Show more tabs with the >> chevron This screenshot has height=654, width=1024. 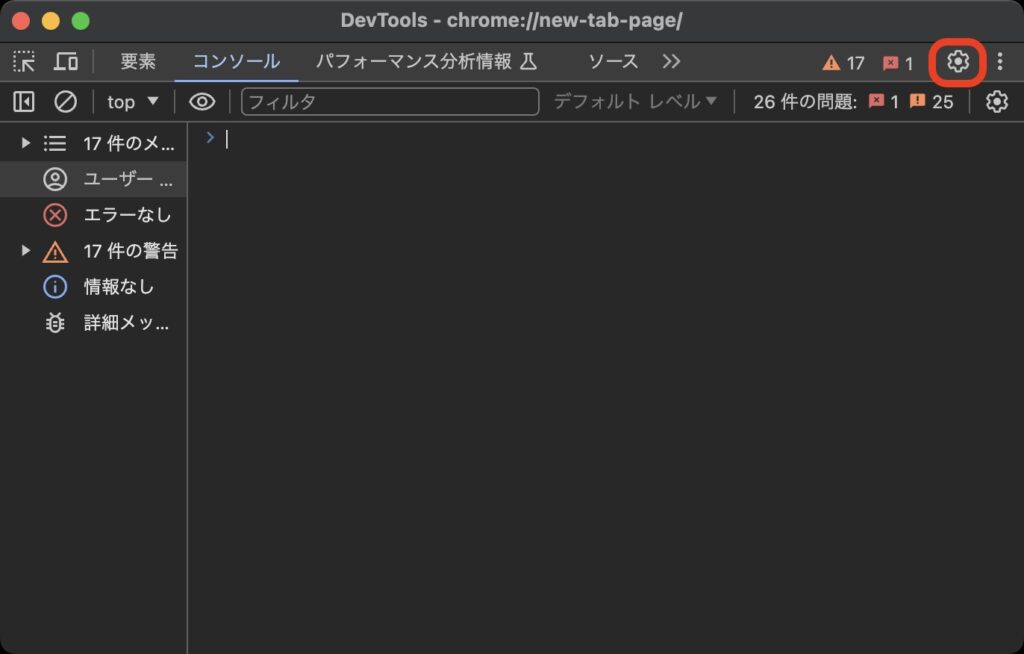(x=671, y=62)
